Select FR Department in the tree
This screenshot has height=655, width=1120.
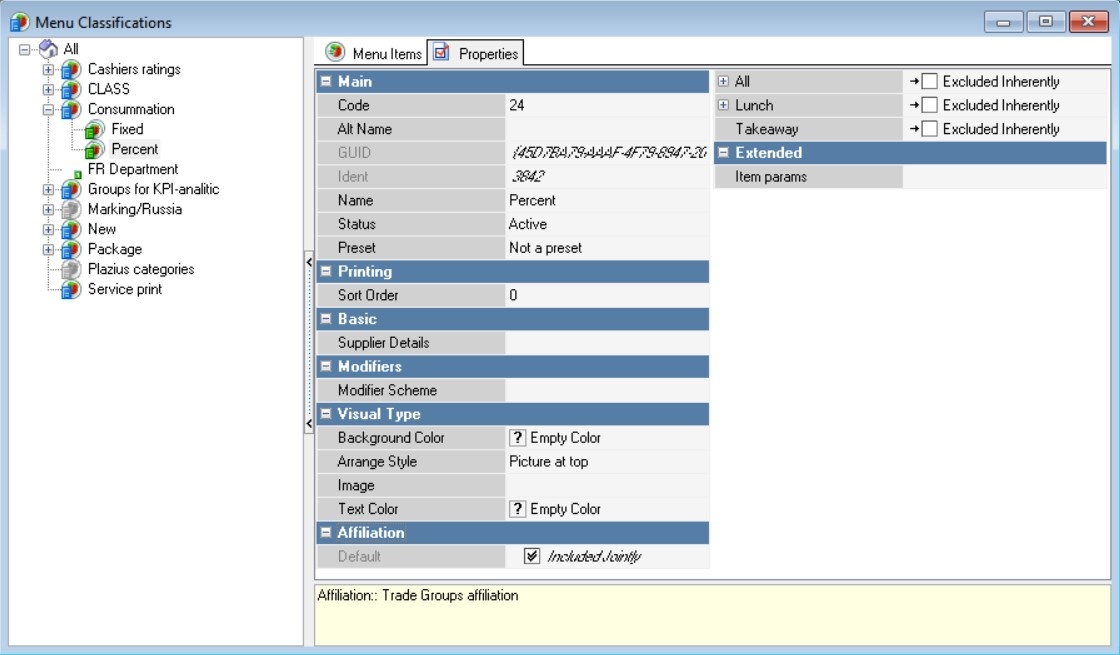[132, 169]
